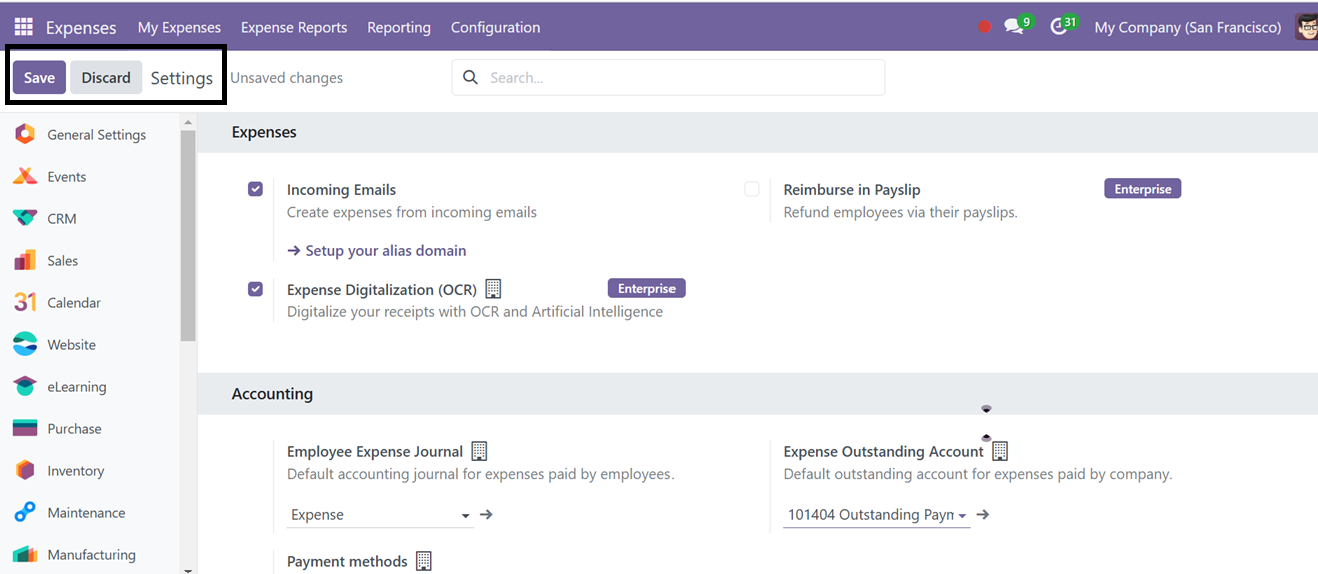Click company icon beside Employee Expense Journal

479,451
